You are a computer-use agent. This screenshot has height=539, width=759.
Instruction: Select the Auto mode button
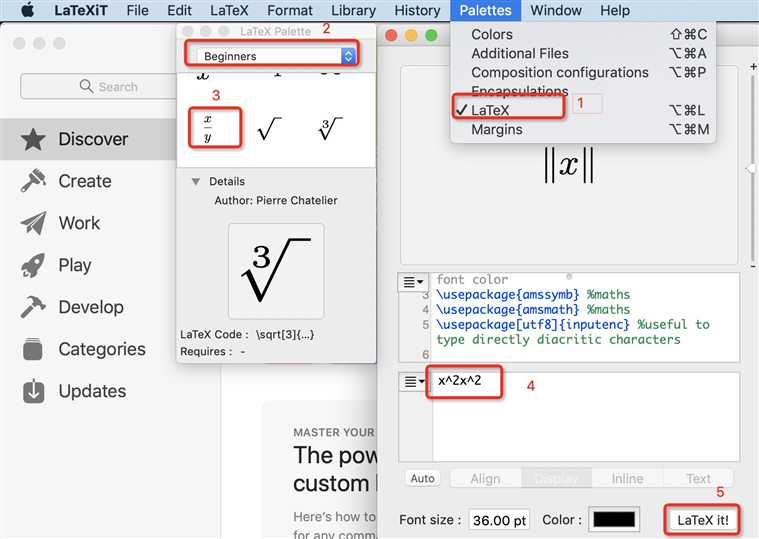point(422,479)
